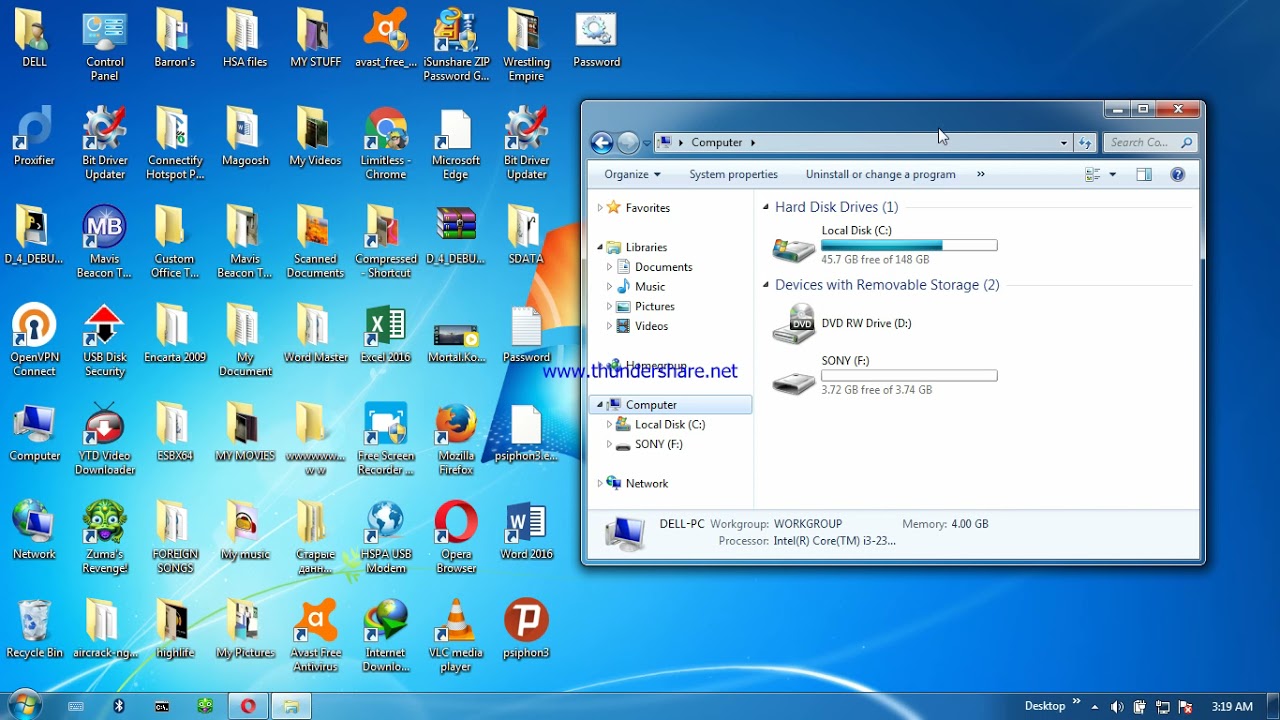
Task: Select the Connectify Hotspot desktop shortcut
Action: (175, 144)
